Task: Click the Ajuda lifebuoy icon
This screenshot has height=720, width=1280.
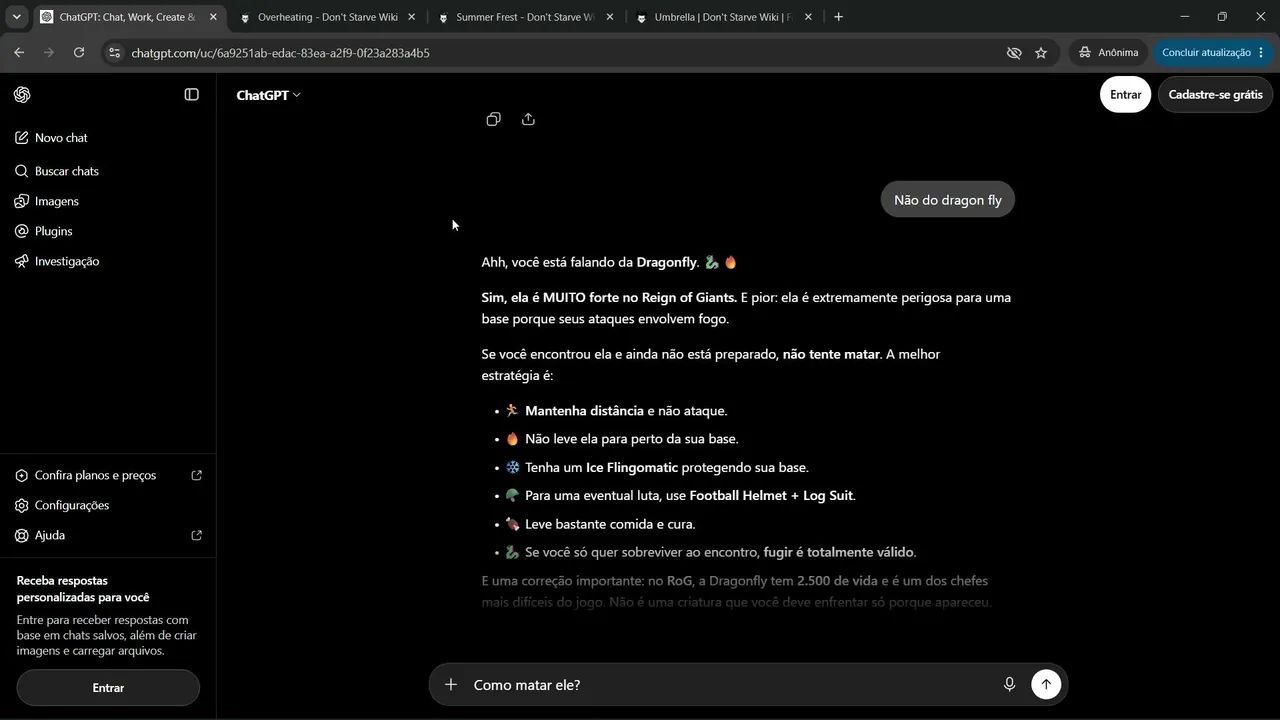Action: click(x=22, y=535)
